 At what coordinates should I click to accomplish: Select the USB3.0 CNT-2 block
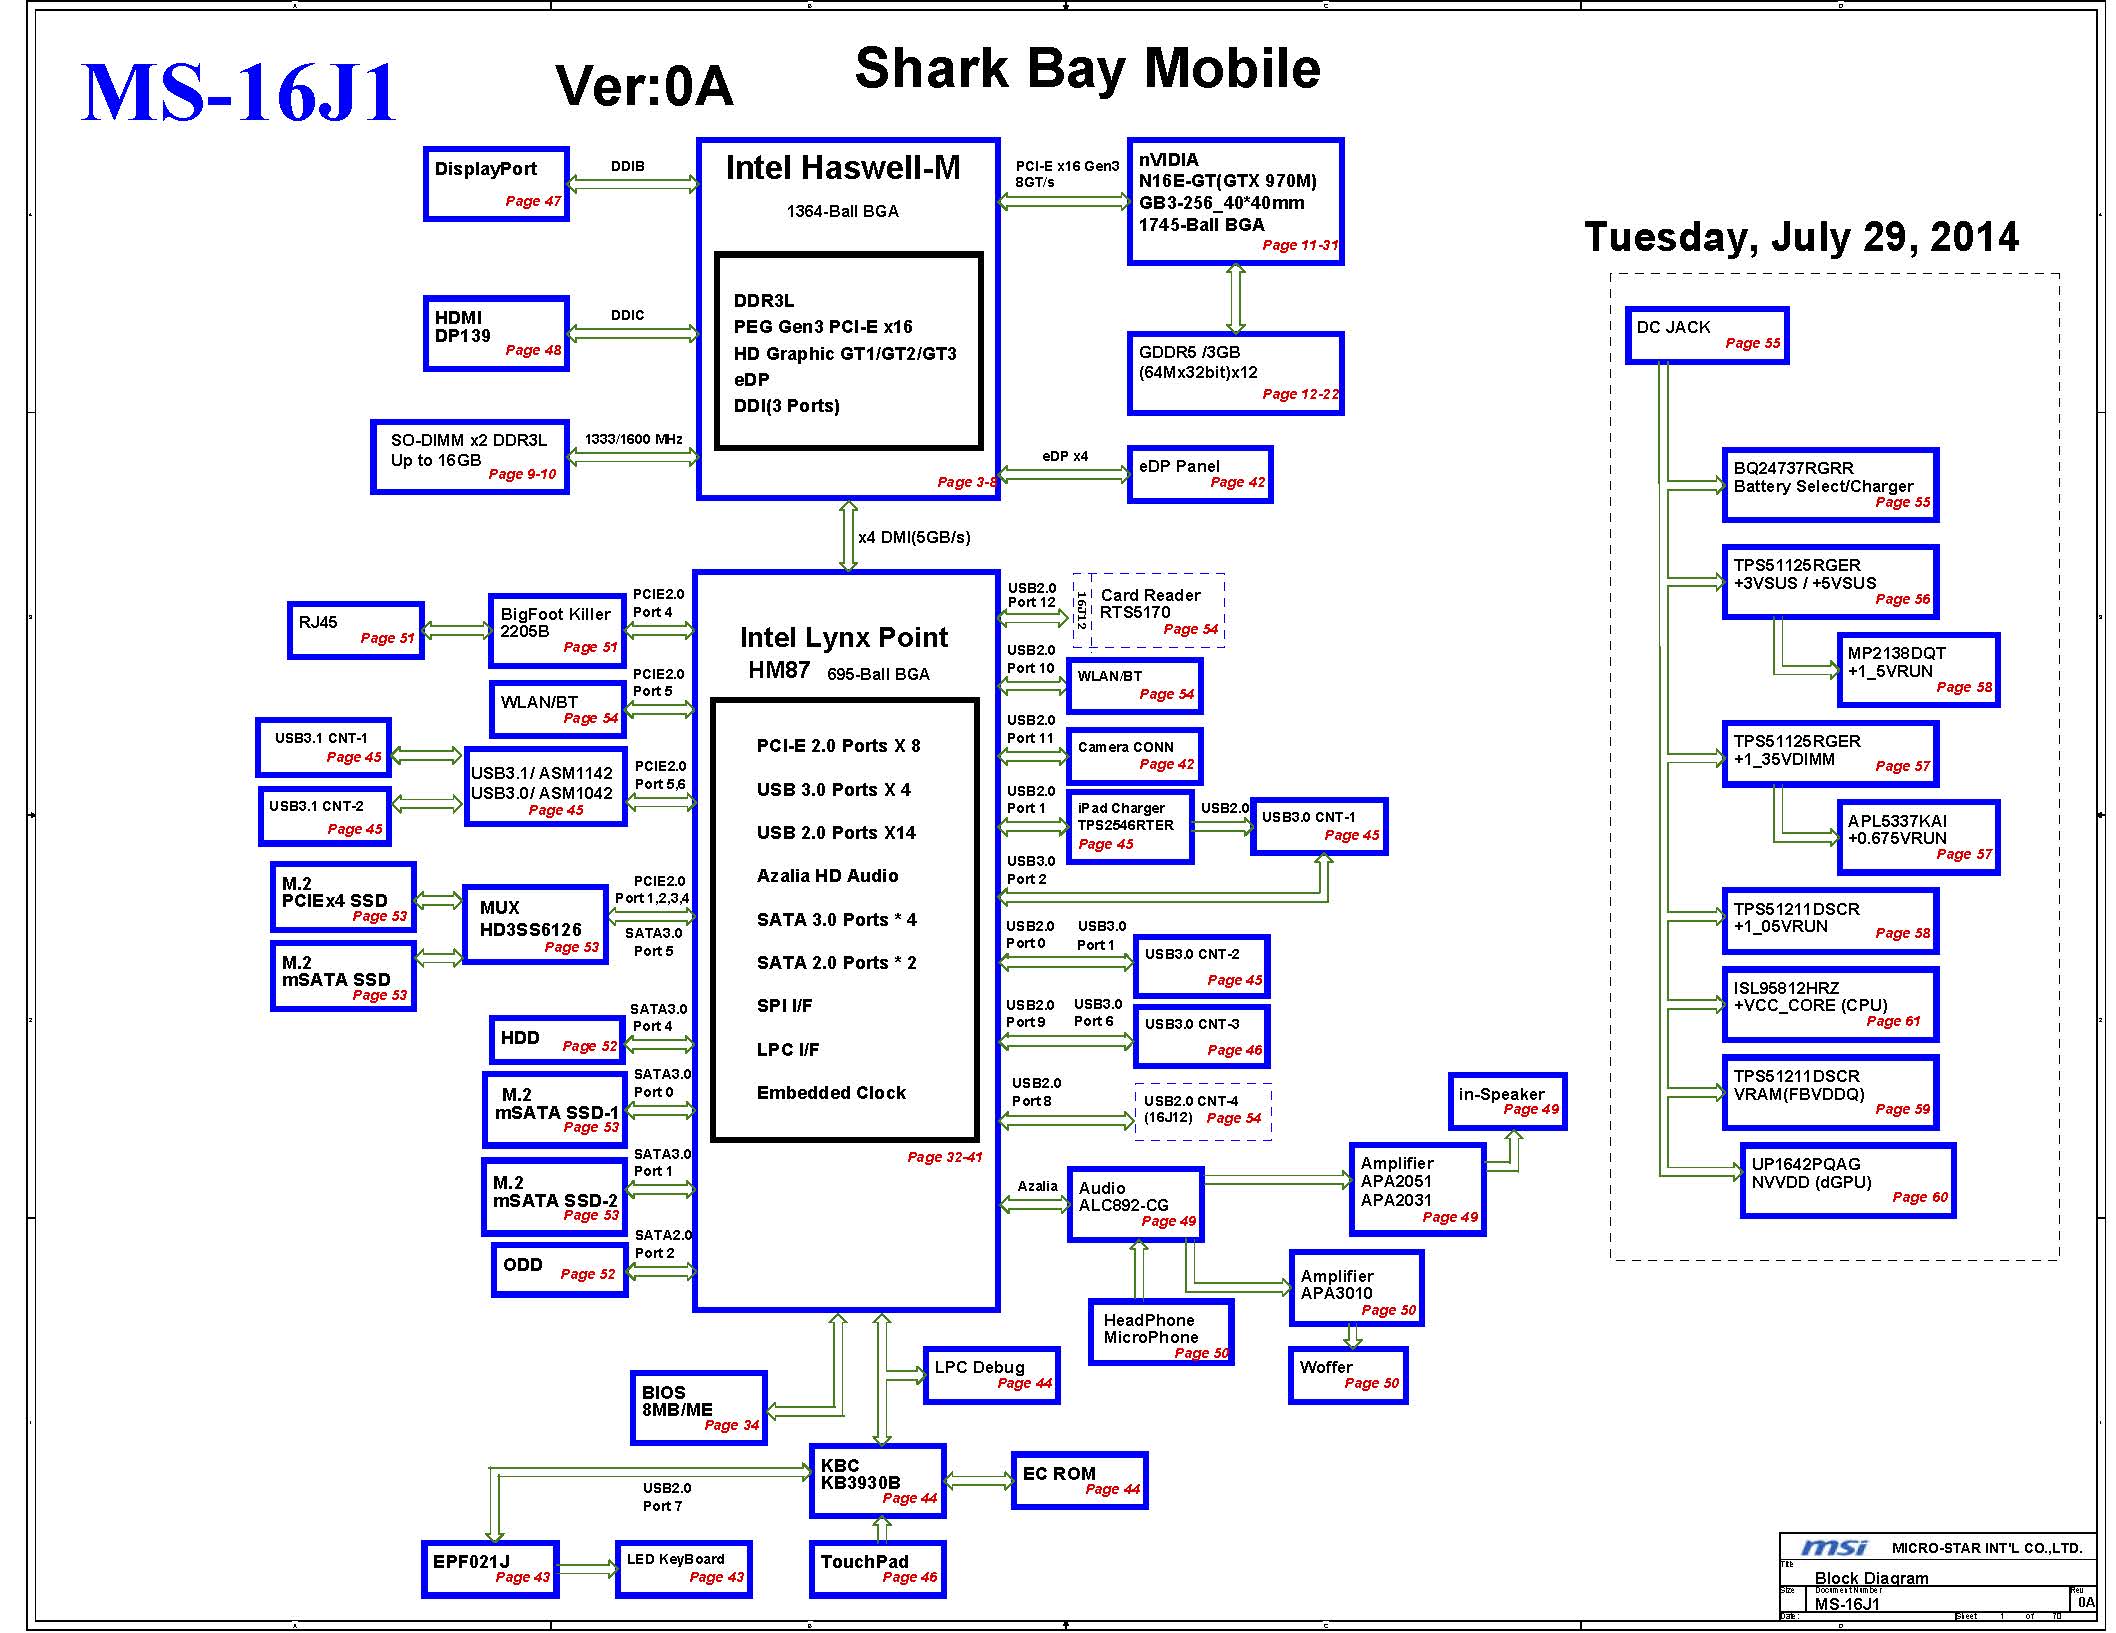click(1202, 966)
